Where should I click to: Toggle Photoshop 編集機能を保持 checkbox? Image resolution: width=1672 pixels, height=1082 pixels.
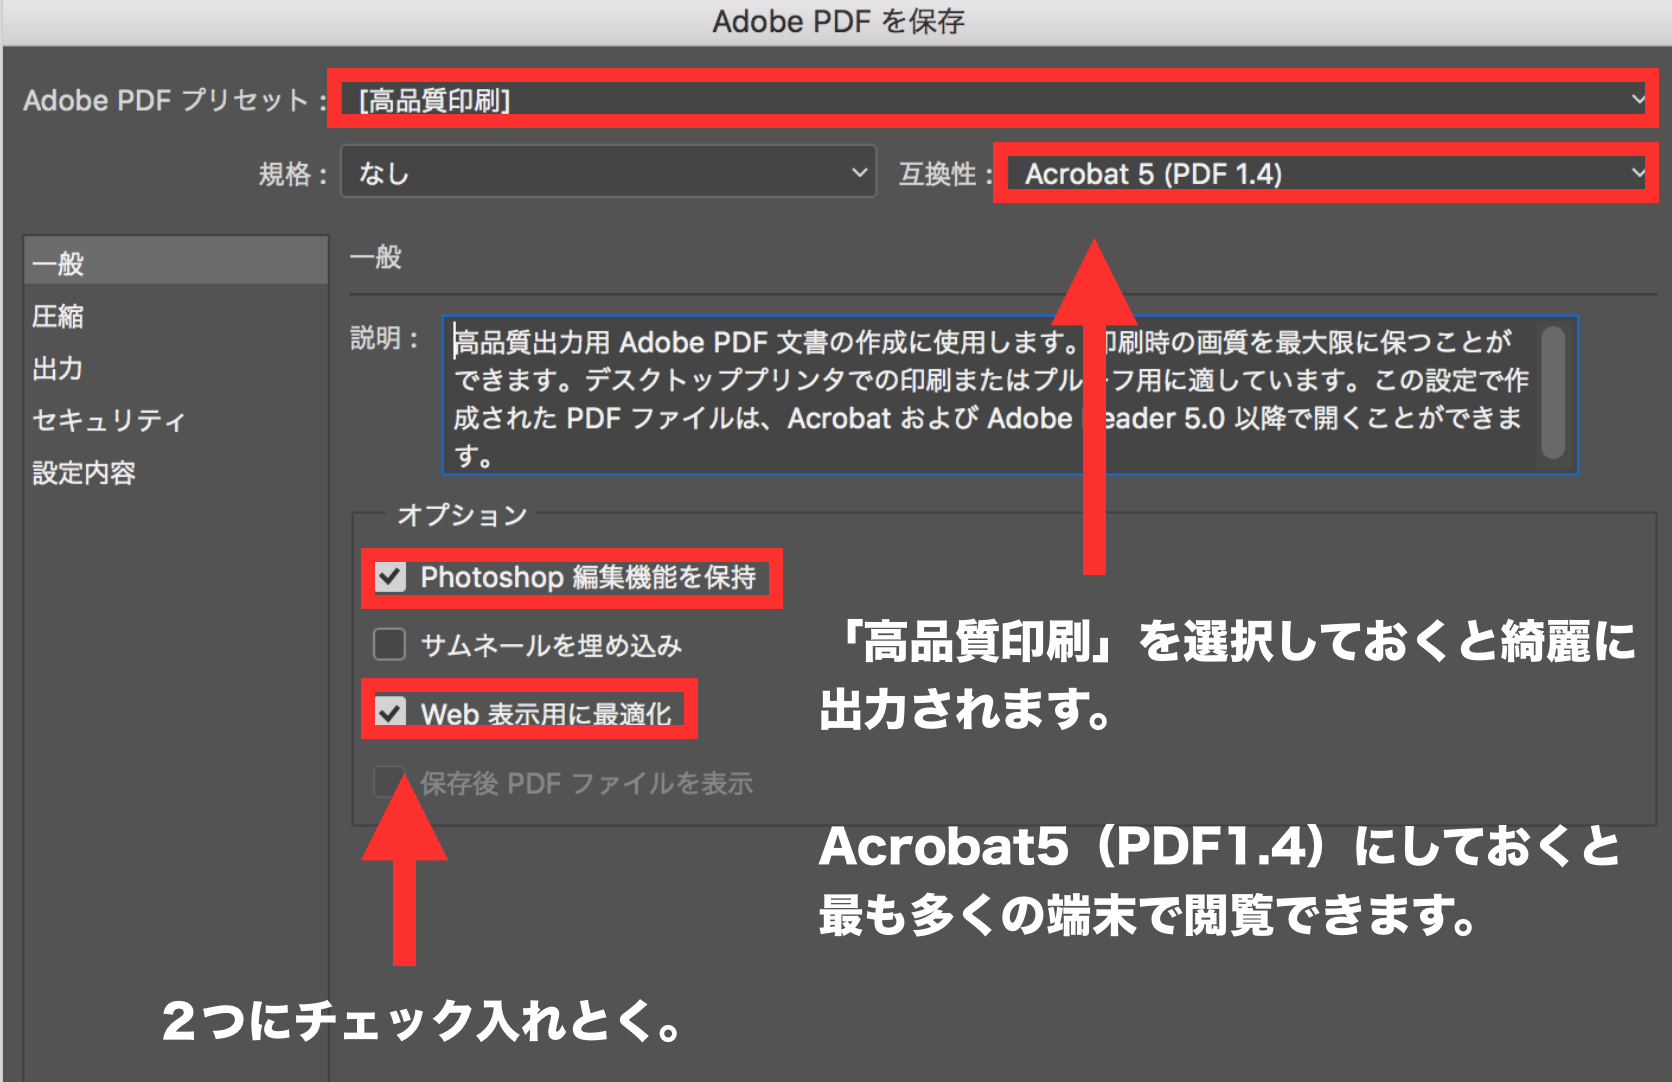390,577
